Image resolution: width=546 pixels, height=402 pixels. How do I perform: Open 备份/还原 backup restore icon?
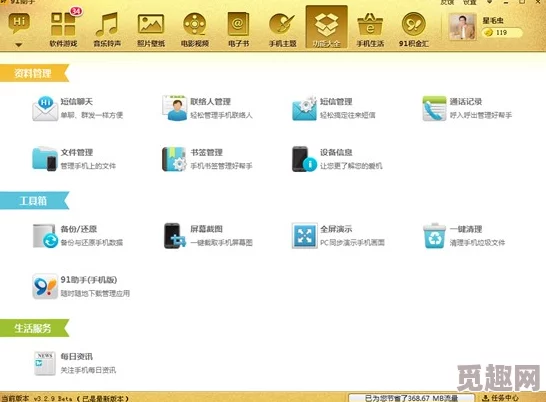point(45,236)
